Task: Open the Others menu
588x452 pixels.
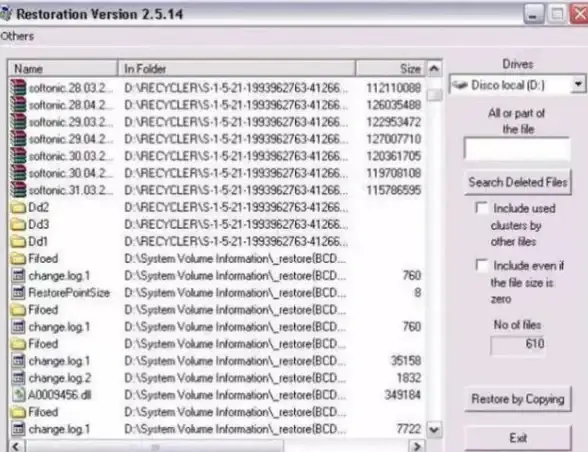Action: click(x=17, y=36)
